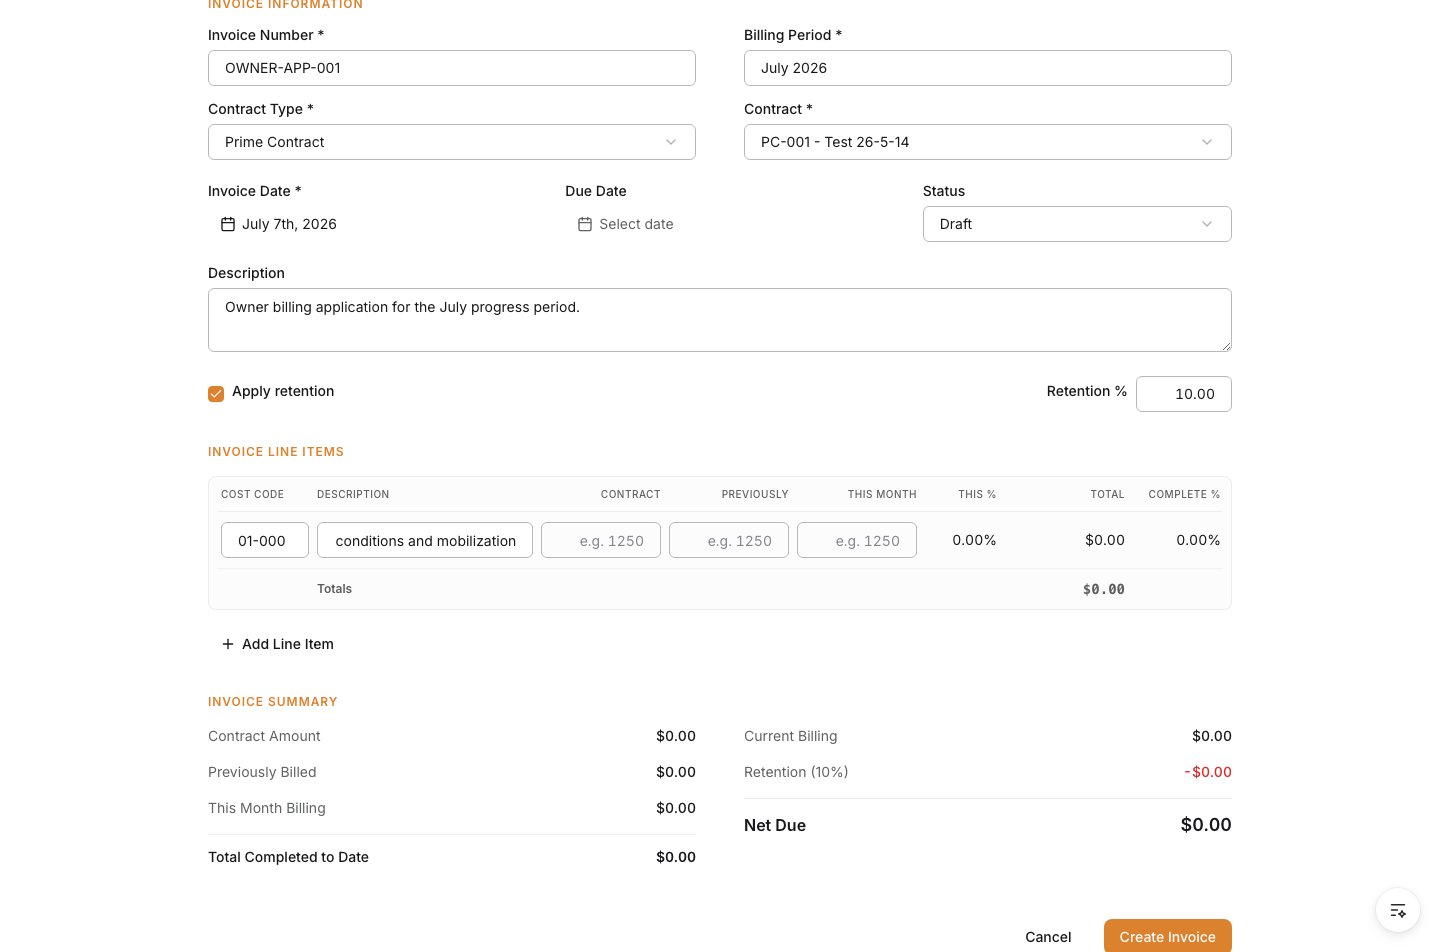Click the floating list-settings icon button

coord(1398,910)
